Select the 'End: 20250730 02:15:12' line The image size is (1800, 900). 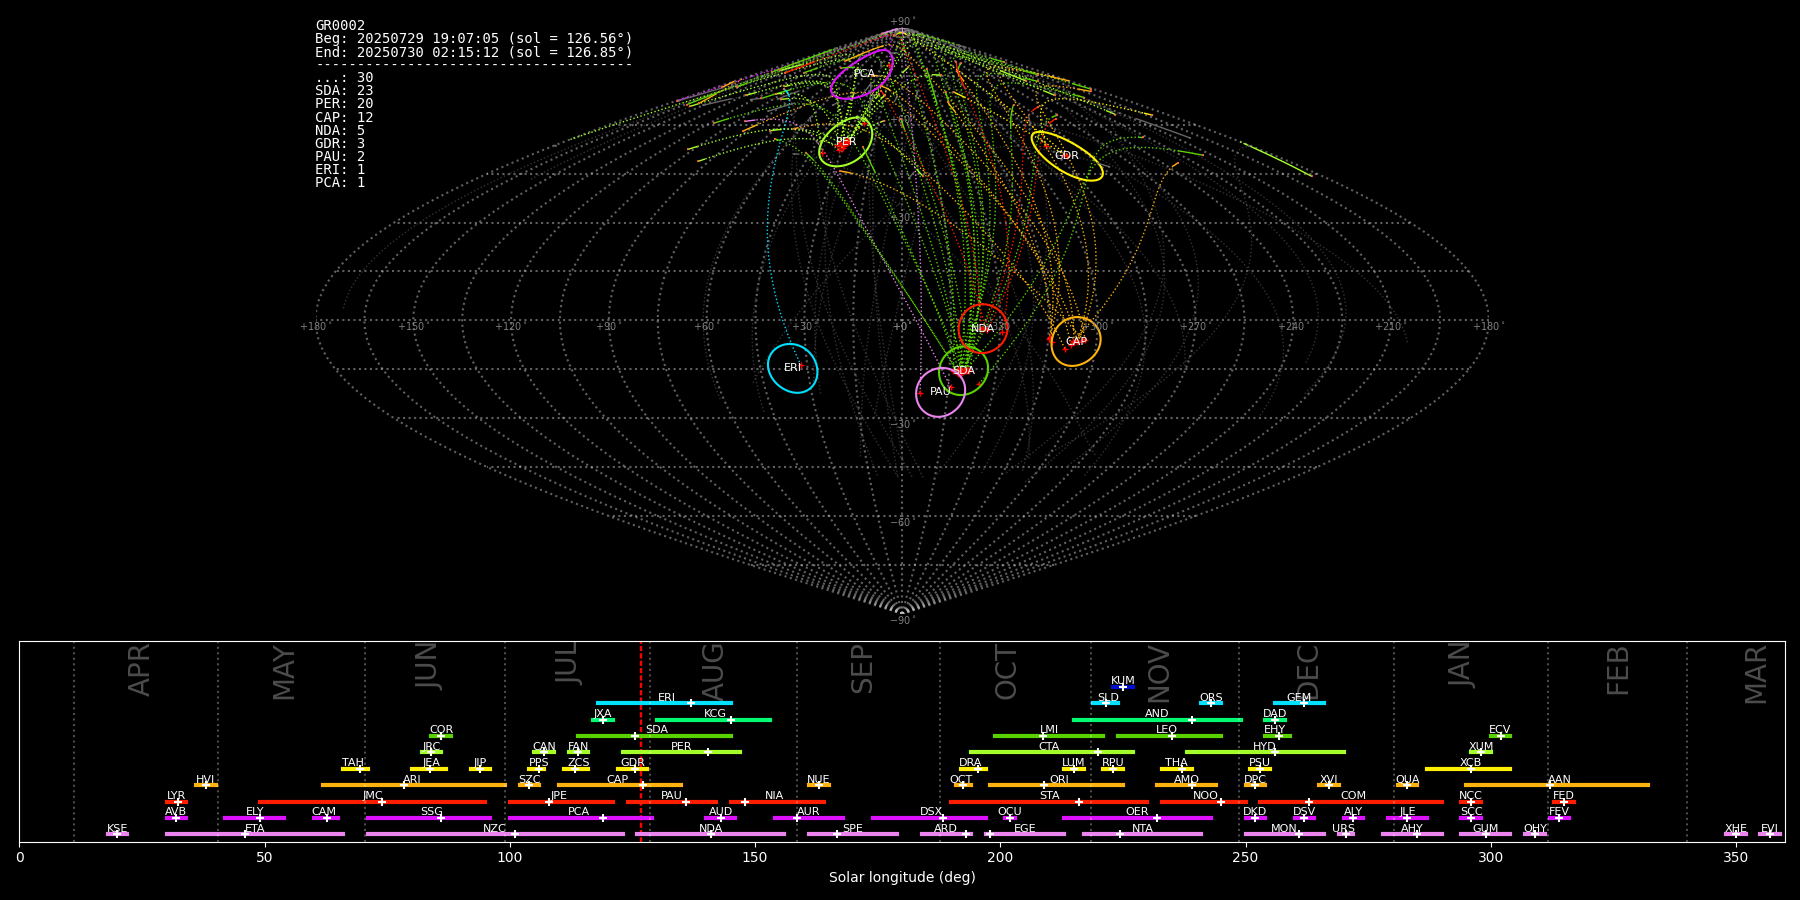point(474,52)
